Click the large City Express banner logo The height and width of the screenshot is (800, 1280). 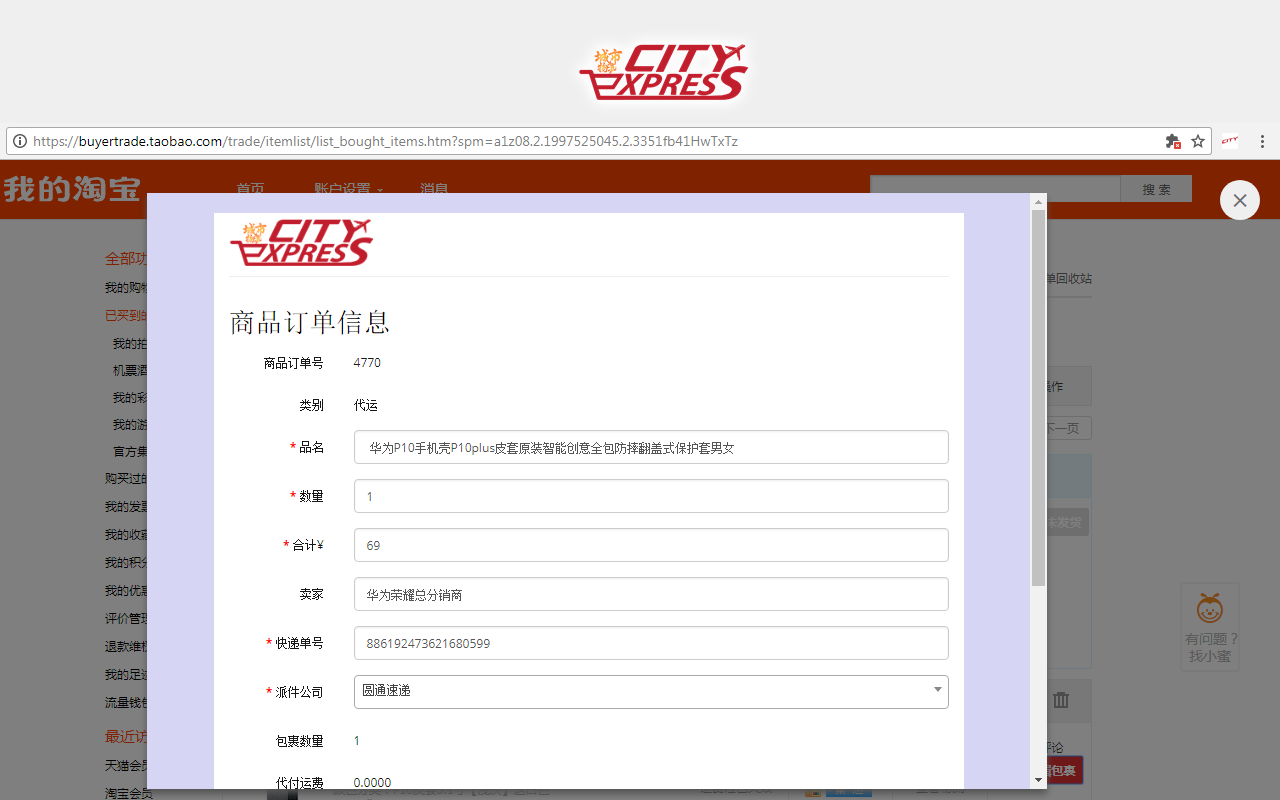point(663,71)
